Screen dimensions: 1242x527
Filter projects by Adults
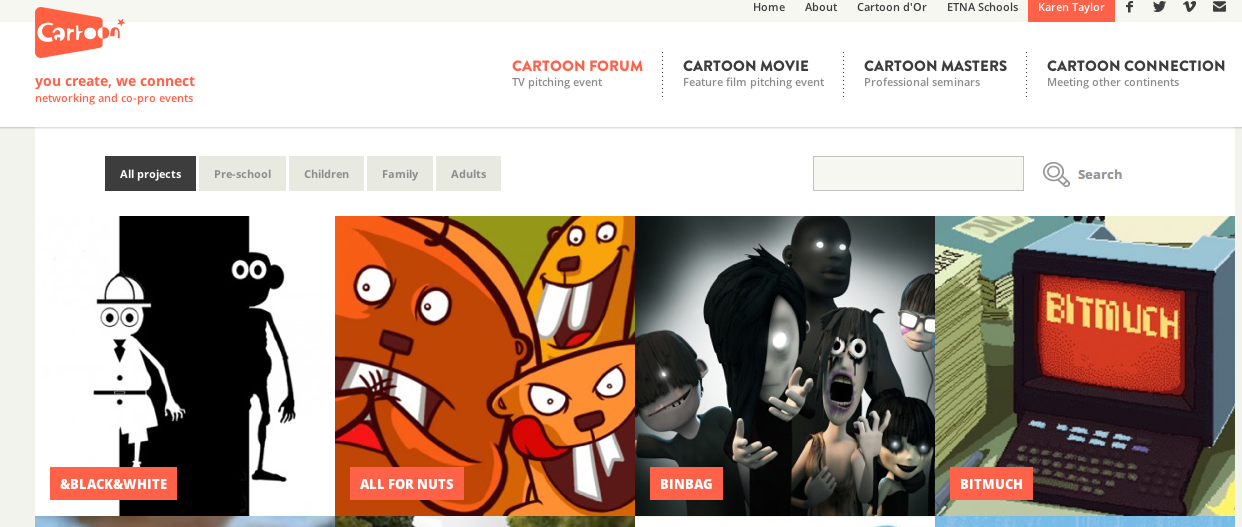coord(468,174)
